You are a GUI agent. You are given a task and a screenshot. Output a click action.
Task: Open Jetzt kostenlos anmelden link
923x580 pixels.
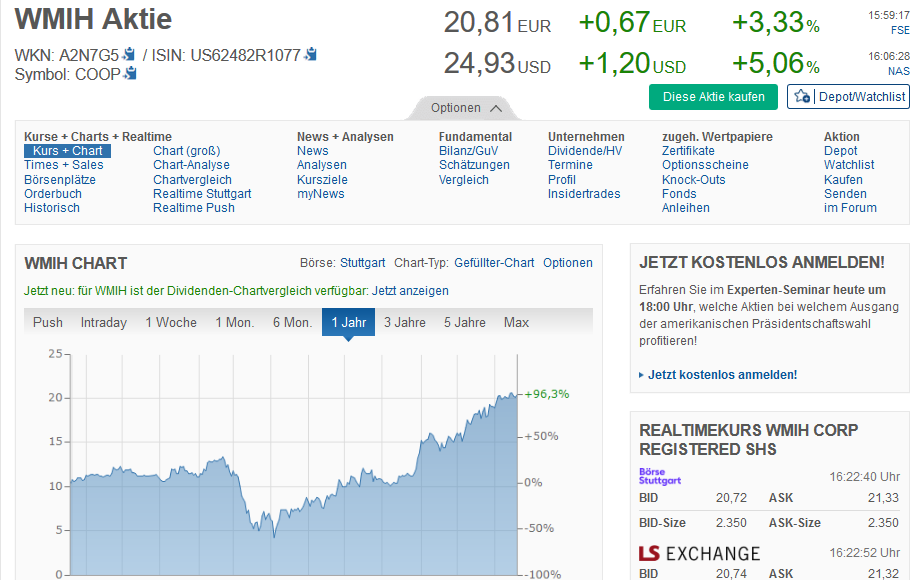722,375
